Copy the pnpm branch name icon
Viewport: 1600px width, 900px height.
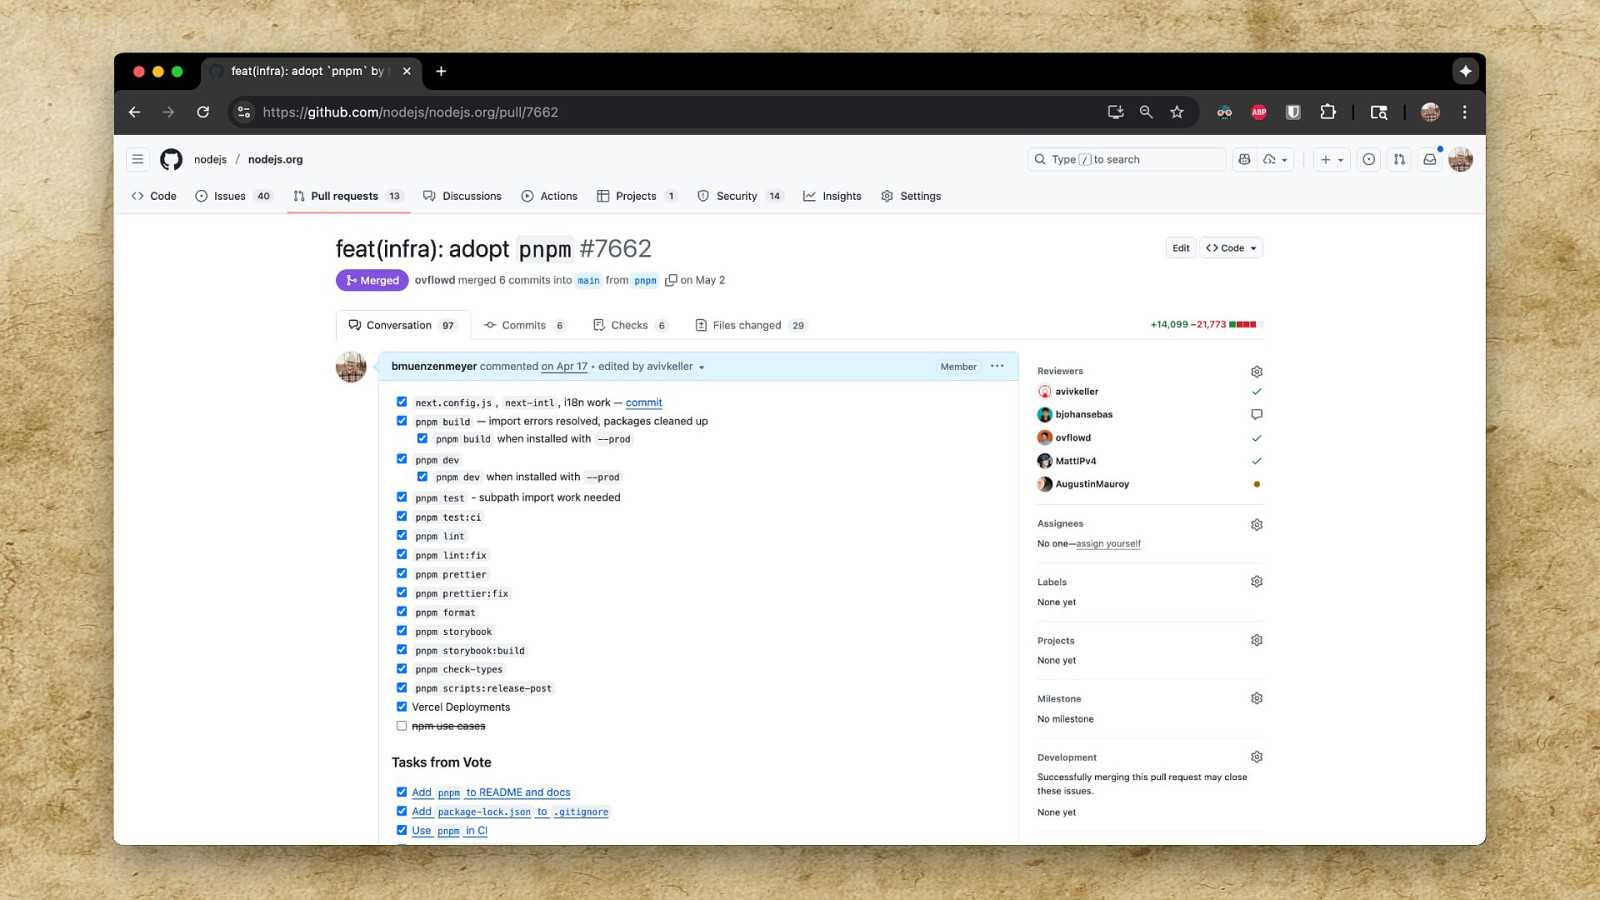point(671,281)
